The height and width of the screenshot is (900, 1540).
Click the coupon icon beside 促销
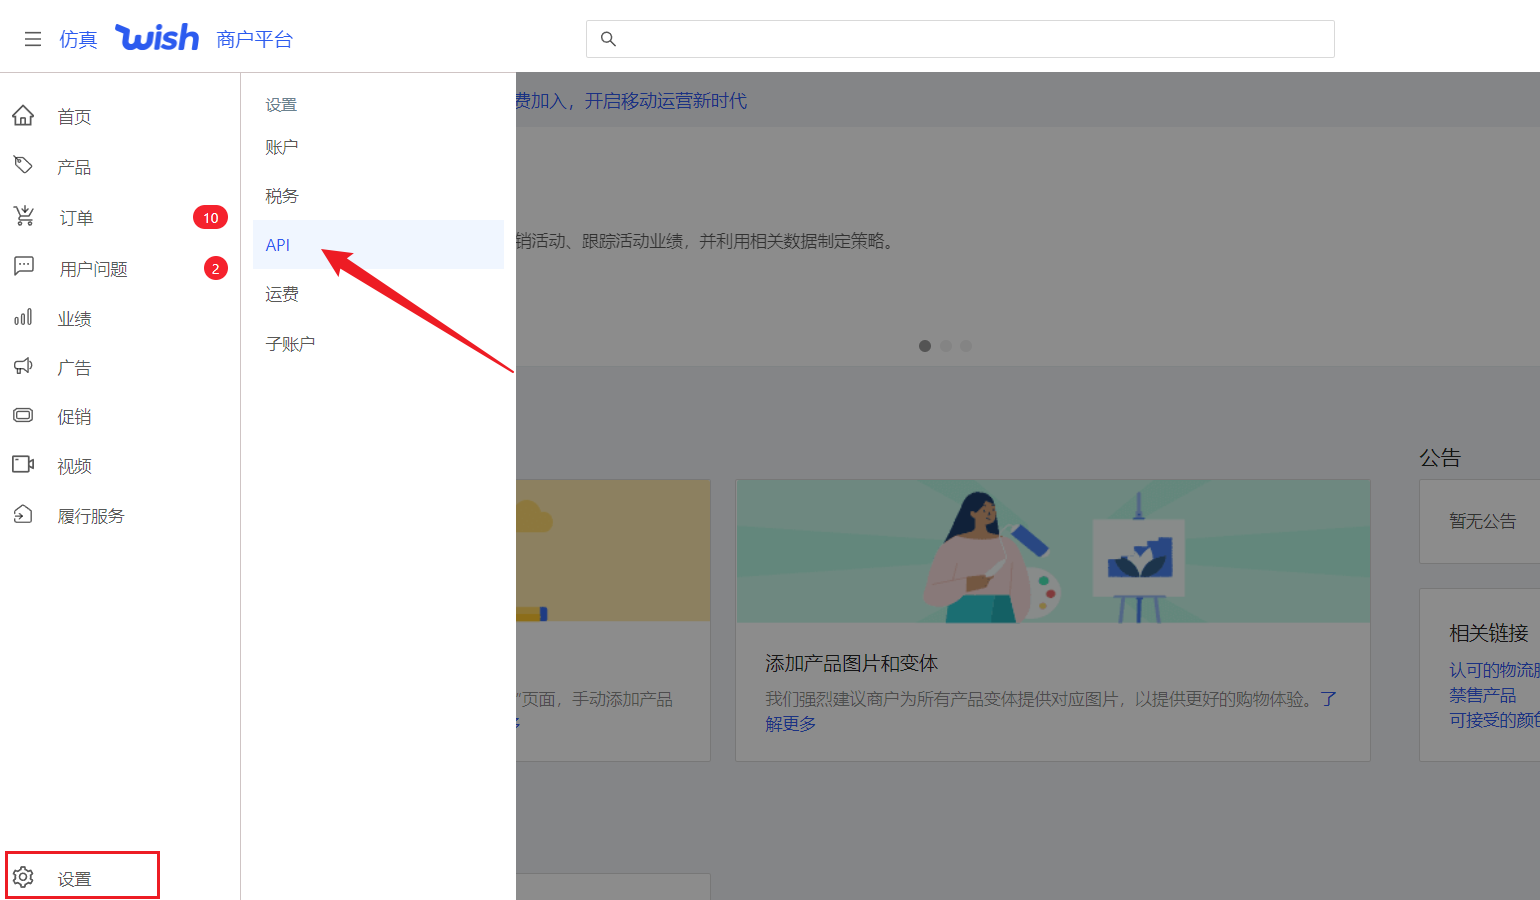pyautogui.click(x=23, y=415)
